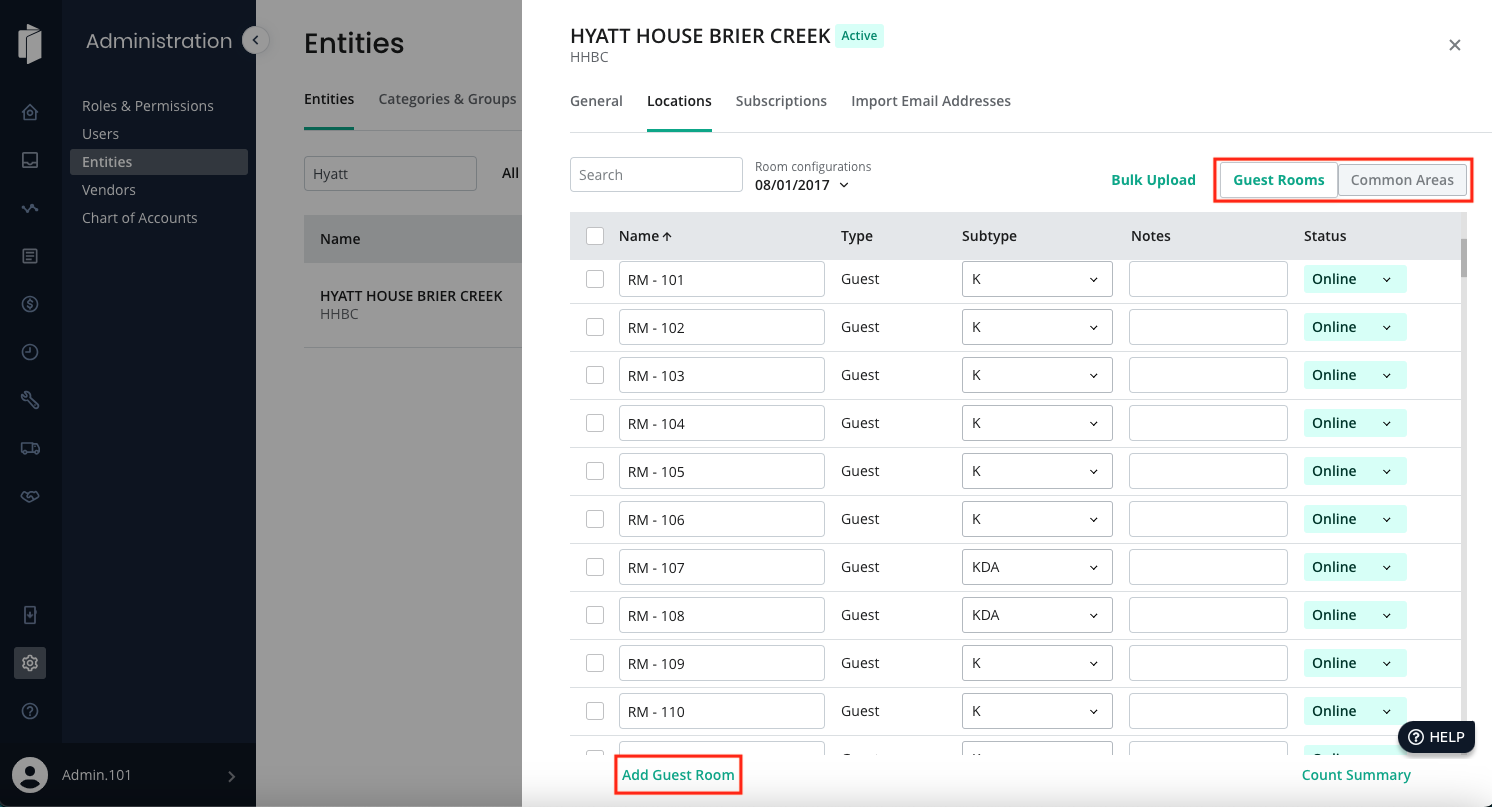Open the Status dropdown for RM - 108

[1355, 615]
